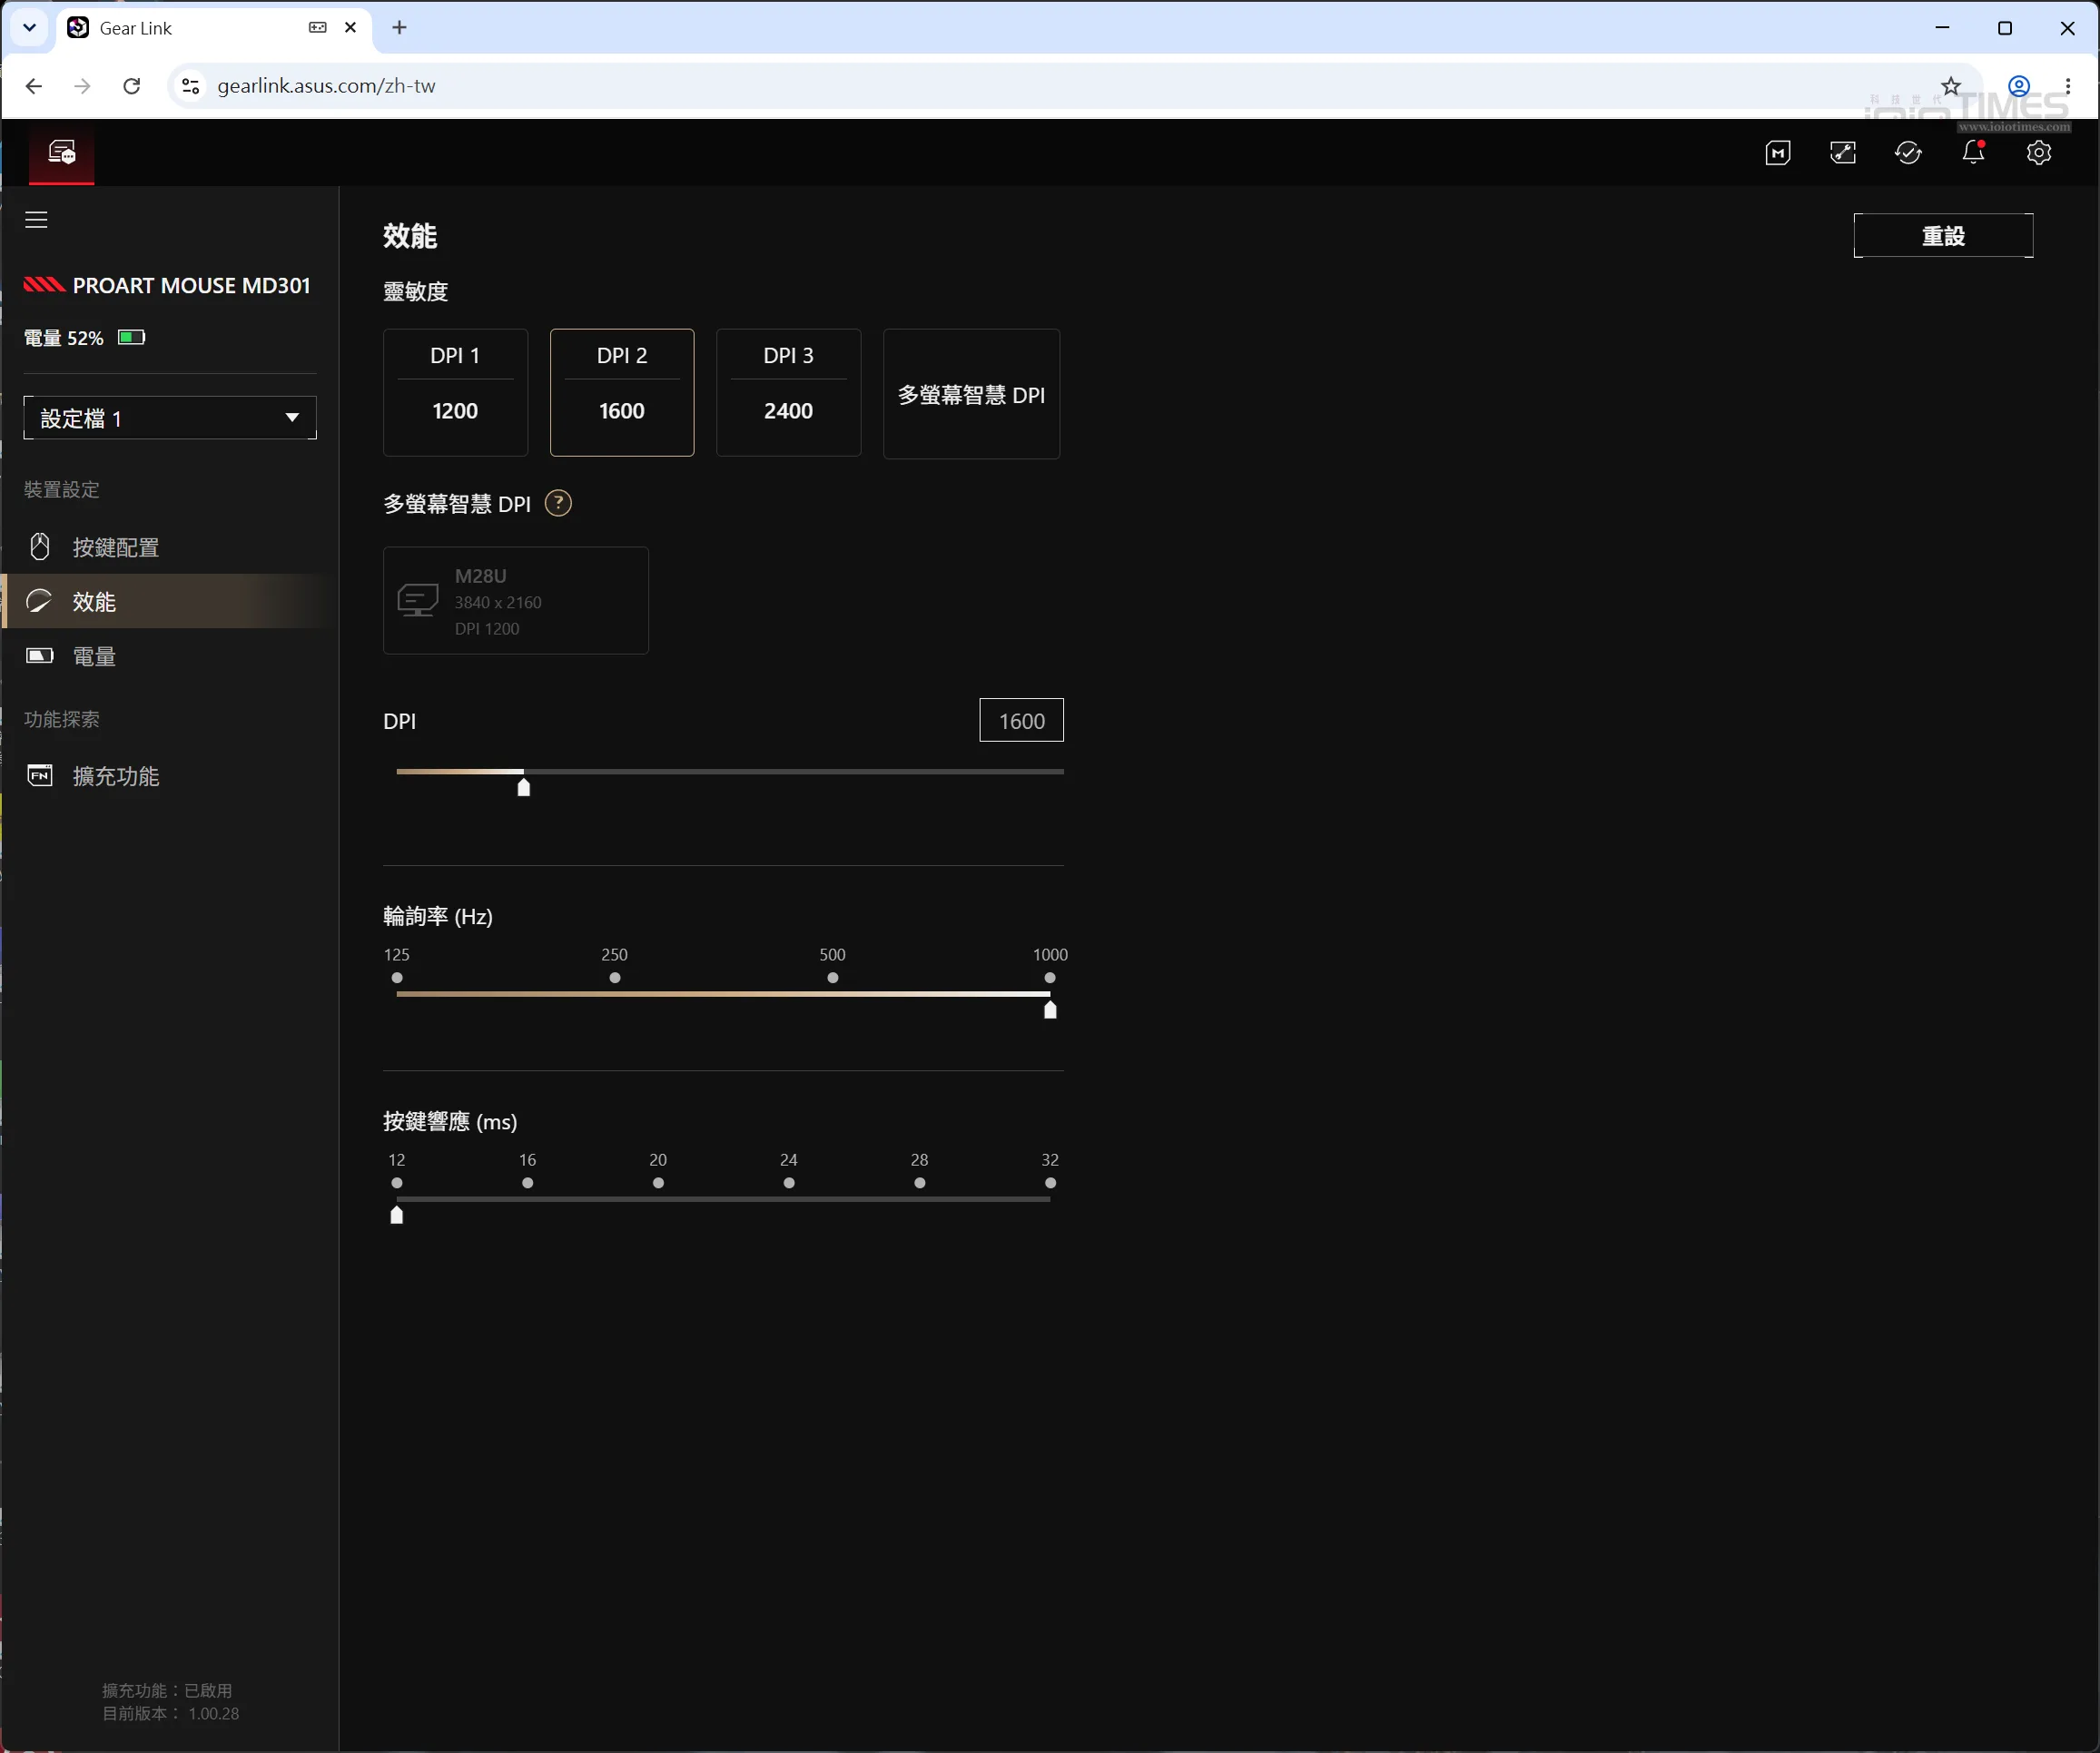Select the DPI 3 2400 preset
The height and width of the screenshot is (1753, 2100).
788,392
